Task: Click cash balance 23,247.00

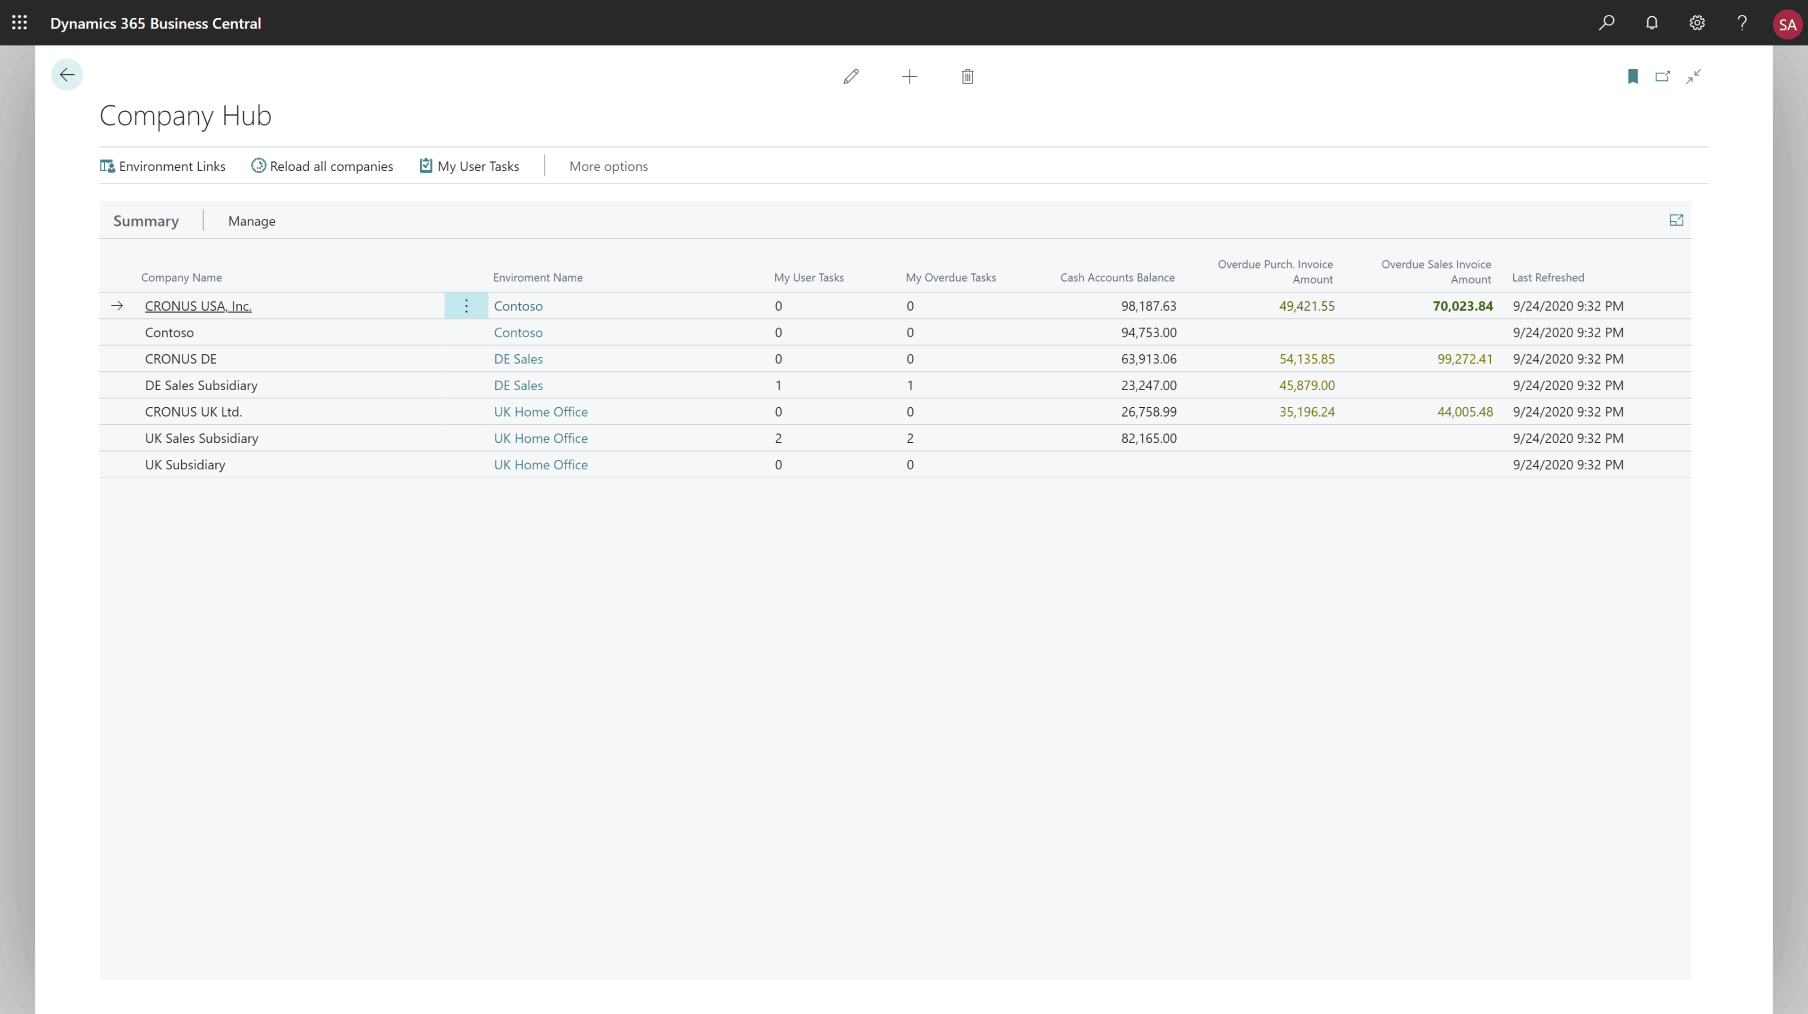Action: [1148, 385]
